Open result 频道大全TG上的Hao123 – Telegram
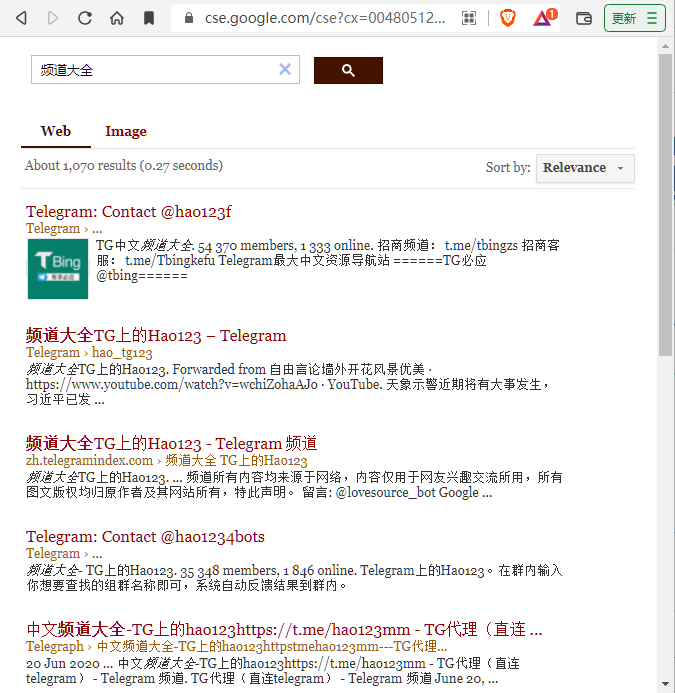Screen dimensions: 675x693 pos(156,335)
